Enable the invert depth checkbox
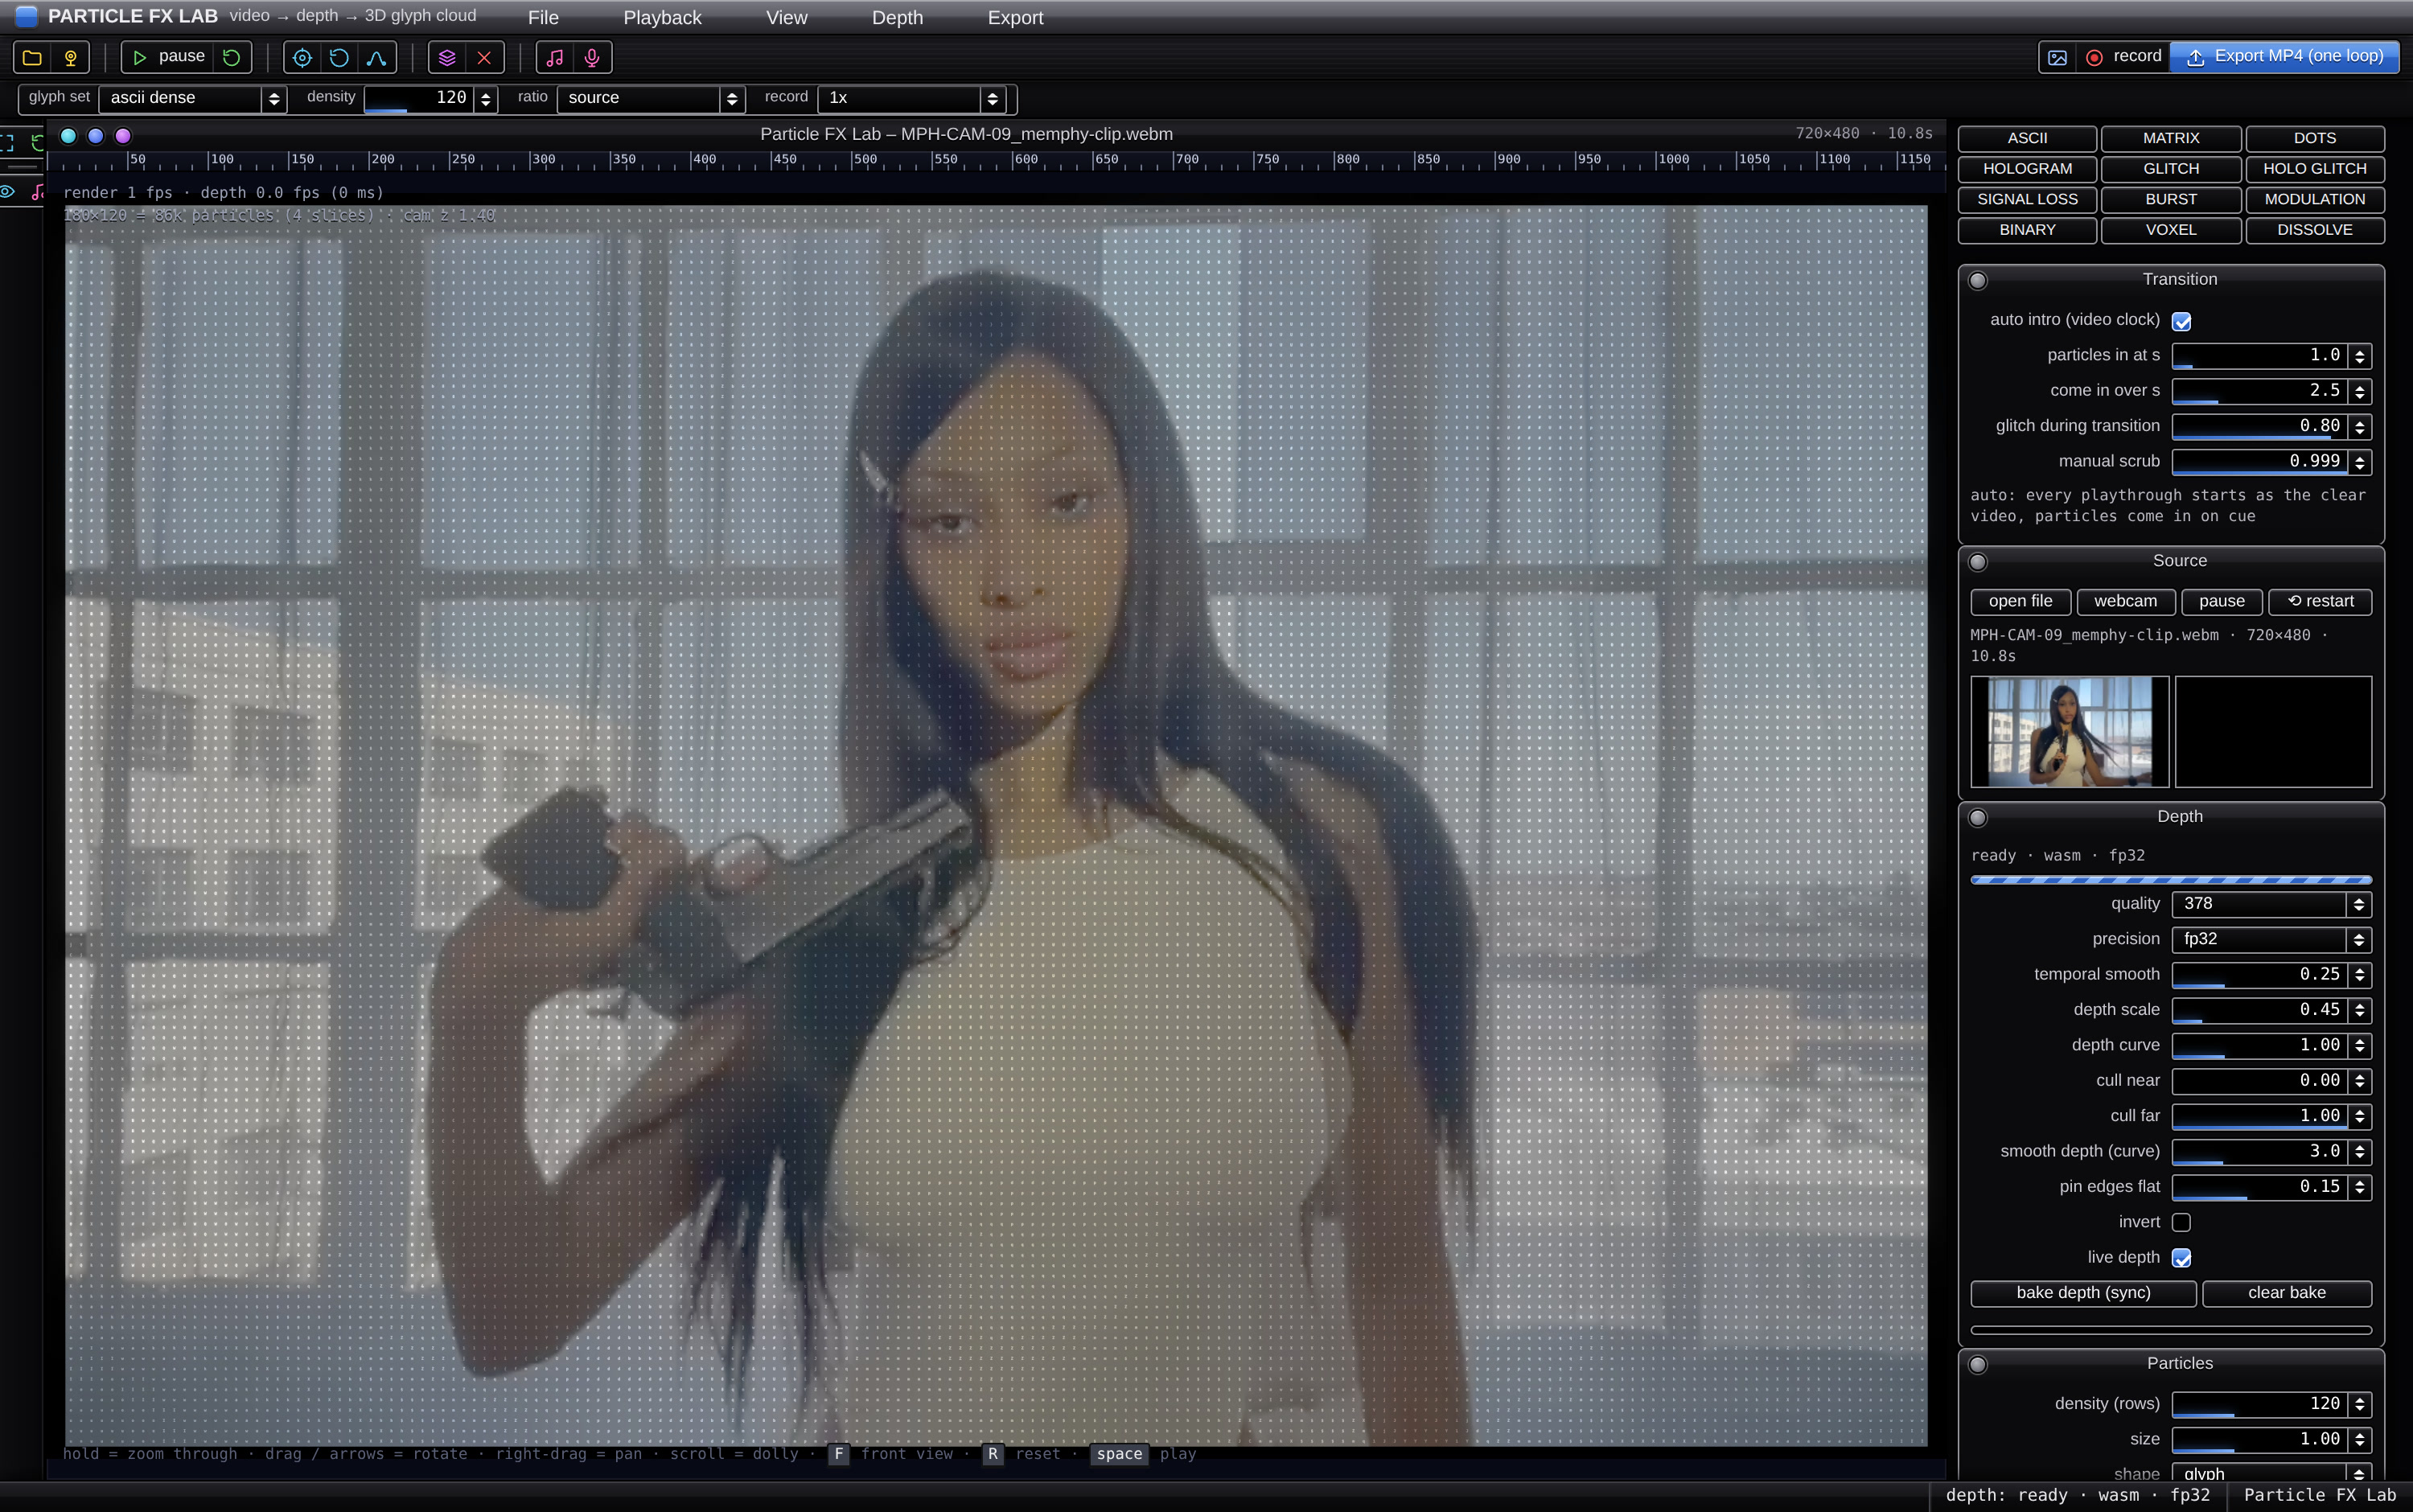 tap(2182, 1222)
